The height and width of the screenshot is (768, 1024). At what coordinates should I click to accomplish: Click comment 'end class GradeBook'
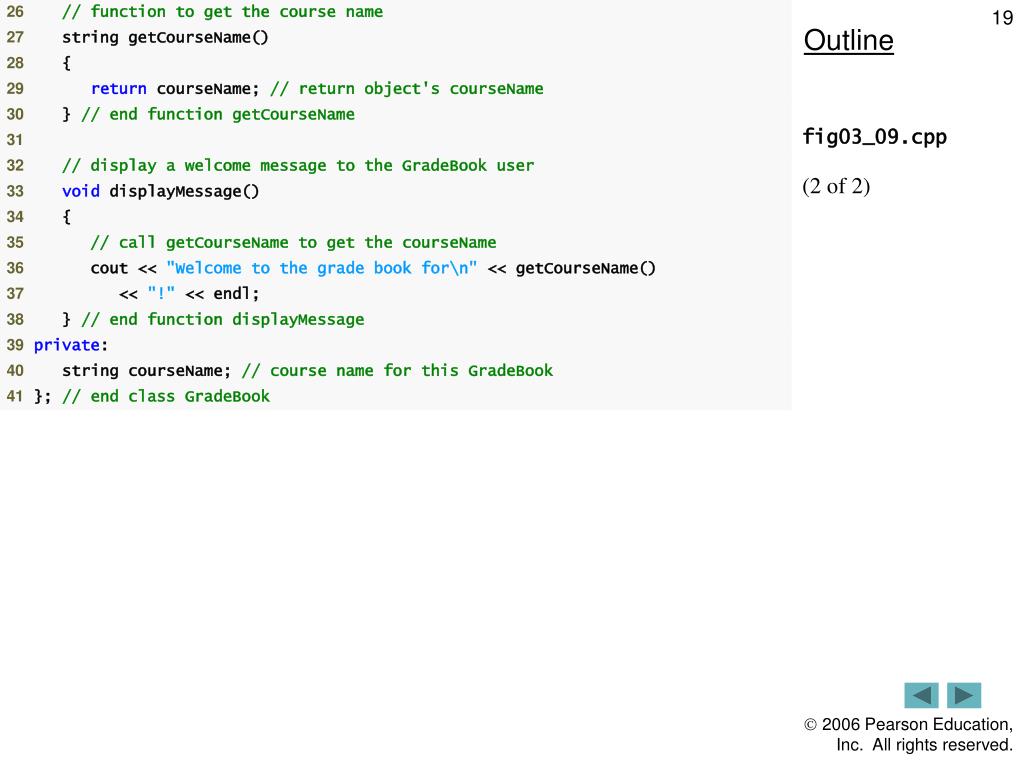coord(166,396)
